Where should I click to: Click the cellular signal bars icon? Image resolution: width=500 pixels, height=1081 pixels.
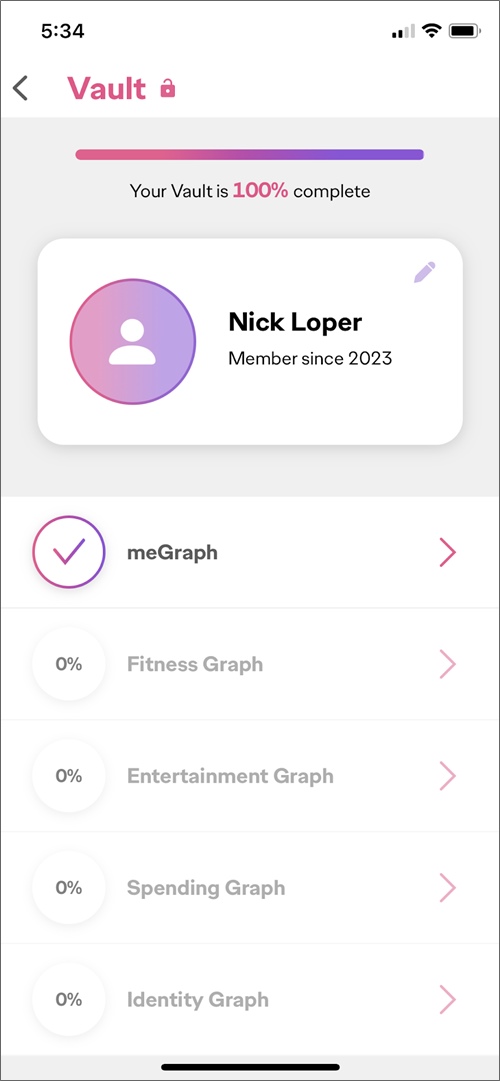point(403,32)
